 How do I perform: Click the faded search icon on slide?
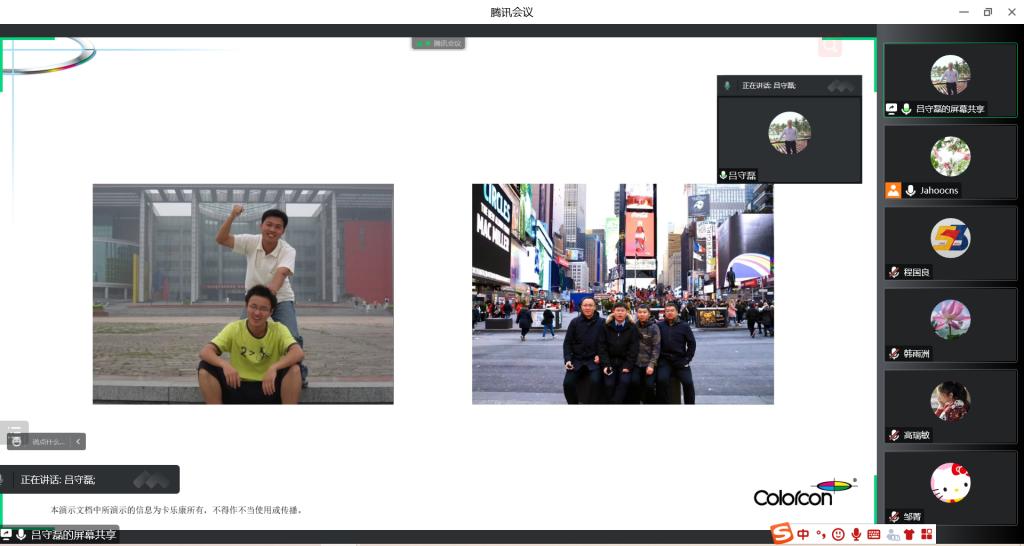[x=829, y=46]
